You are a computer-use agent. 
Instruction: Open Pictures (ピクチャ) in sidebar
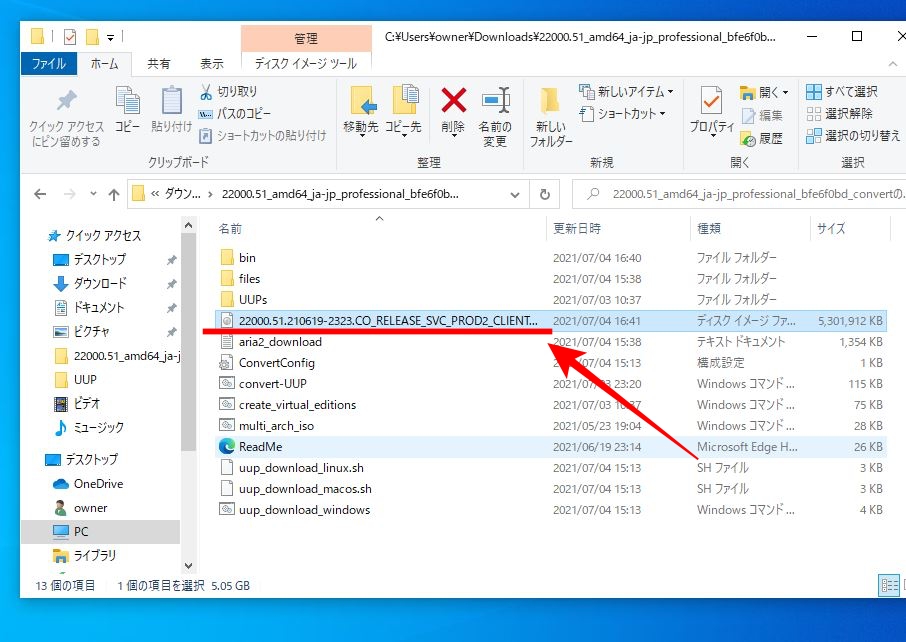(x=81, y=331)
